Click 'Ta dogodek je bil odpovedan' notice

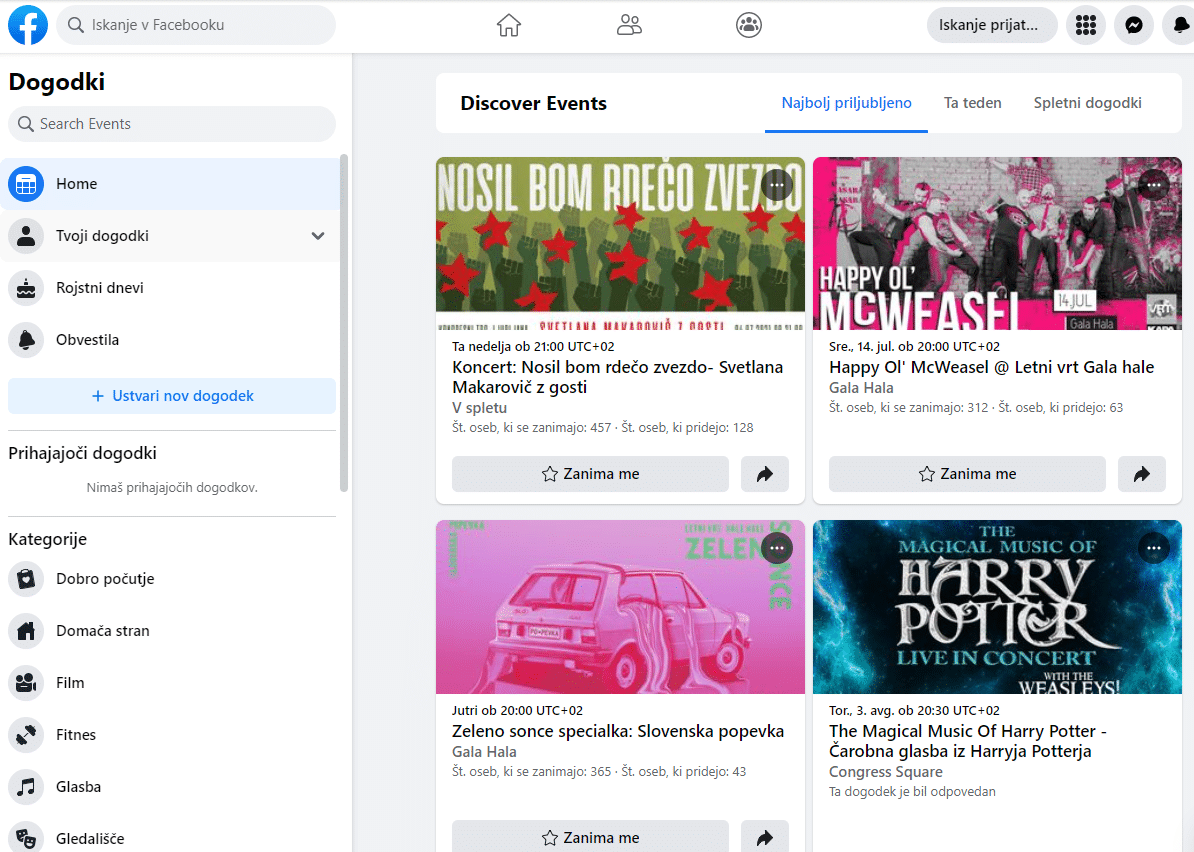(912, 791)
